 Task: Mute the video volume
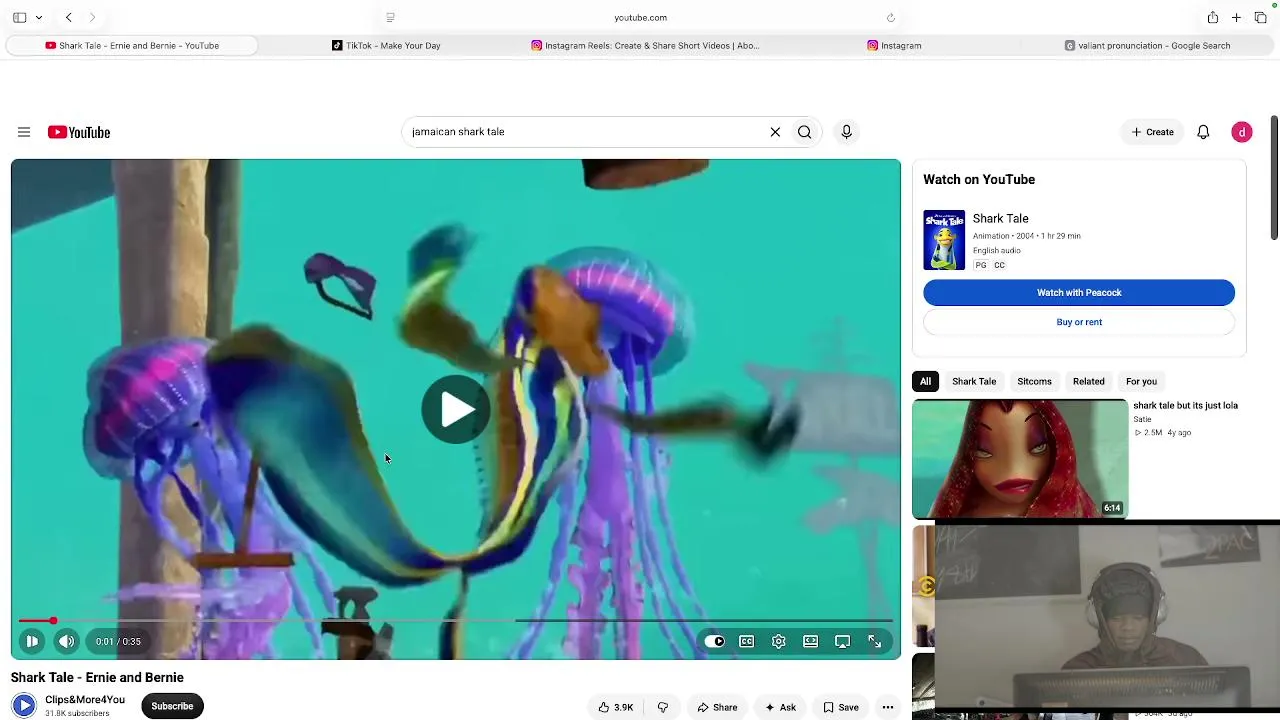pos(66,641)
